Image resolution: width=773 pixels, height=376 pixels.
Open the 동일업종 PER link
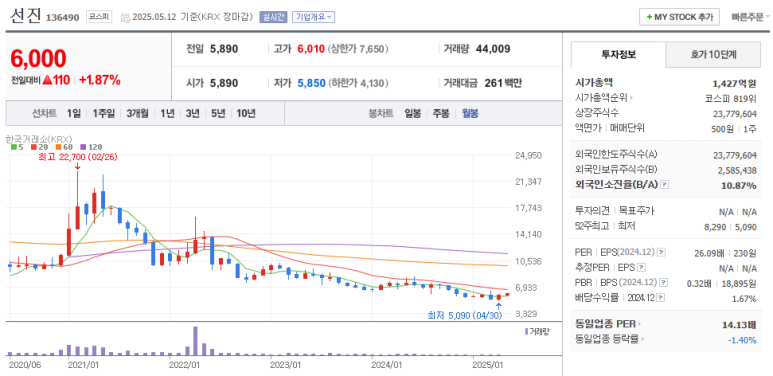click(x=608, y=324)
